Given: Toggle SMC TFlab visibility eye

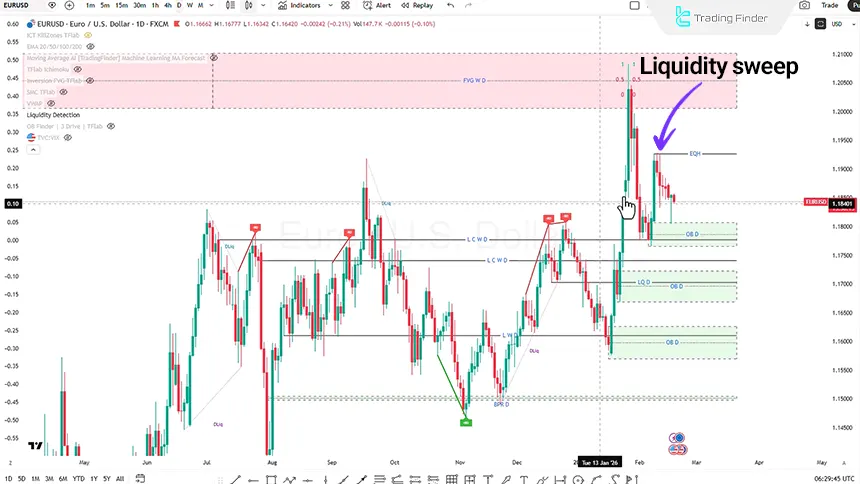Looking at the screenshot, I should pos(64,92).
